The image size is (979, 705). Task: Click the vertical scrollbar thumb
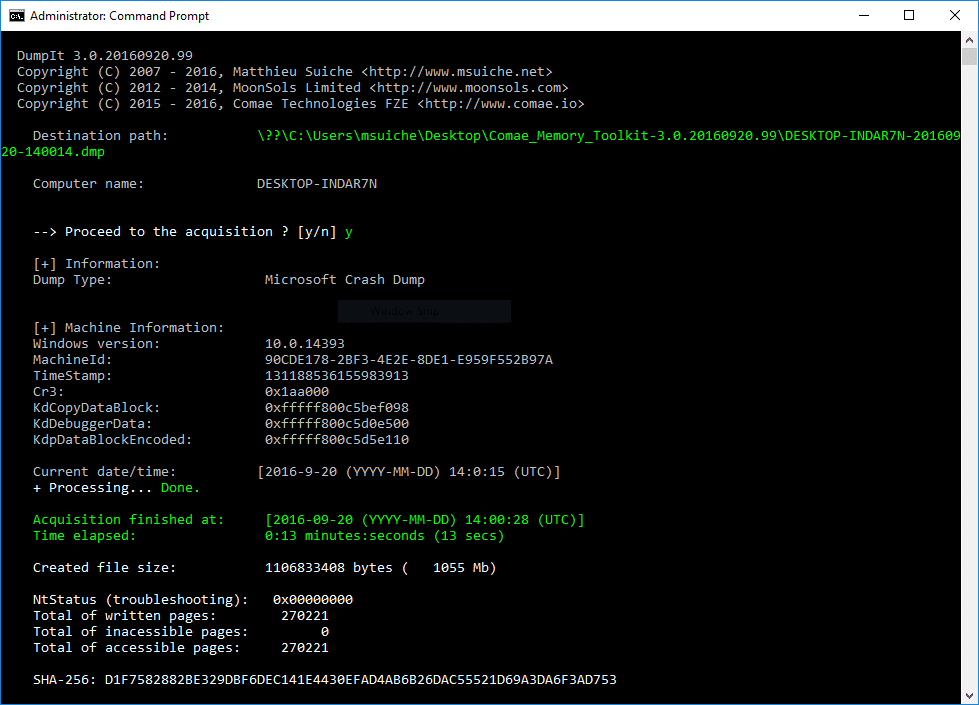pyautogui.click(x=969, y=56)
